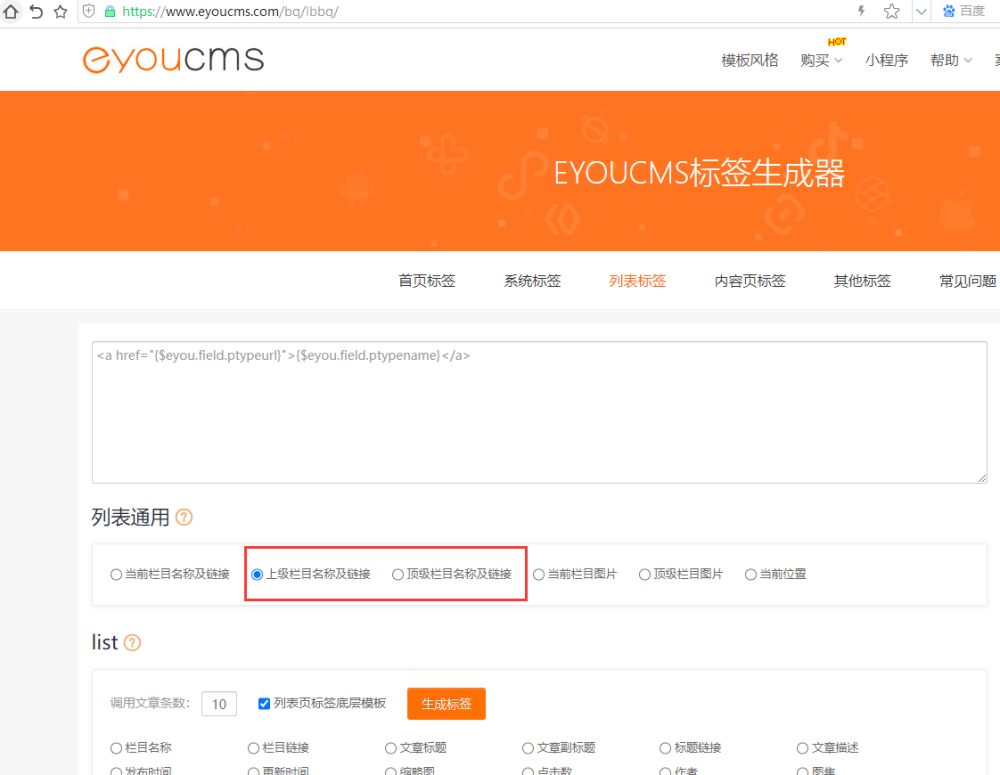The width and height of the screenshot is (1000, 775).
Task: Select the 顶级栏目图片 radio button
Action: [645, 575]
